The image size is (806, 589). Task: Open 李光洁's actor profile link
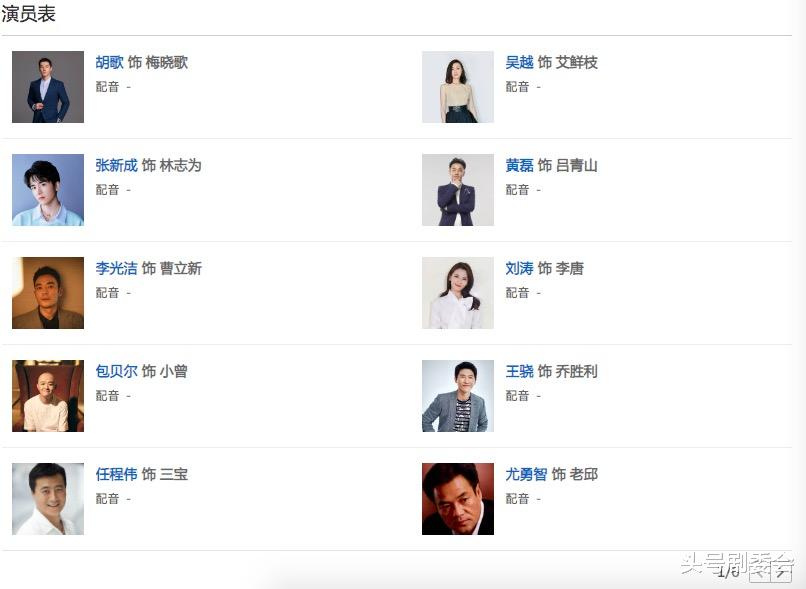[x=116, y=268]
